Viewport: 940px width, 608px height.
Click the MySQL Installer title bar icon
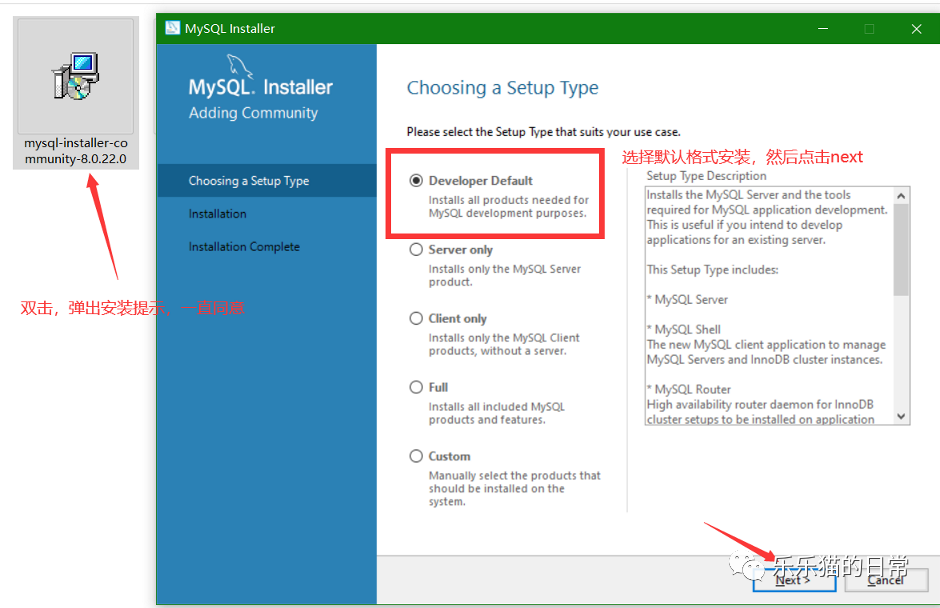[173, 28]
